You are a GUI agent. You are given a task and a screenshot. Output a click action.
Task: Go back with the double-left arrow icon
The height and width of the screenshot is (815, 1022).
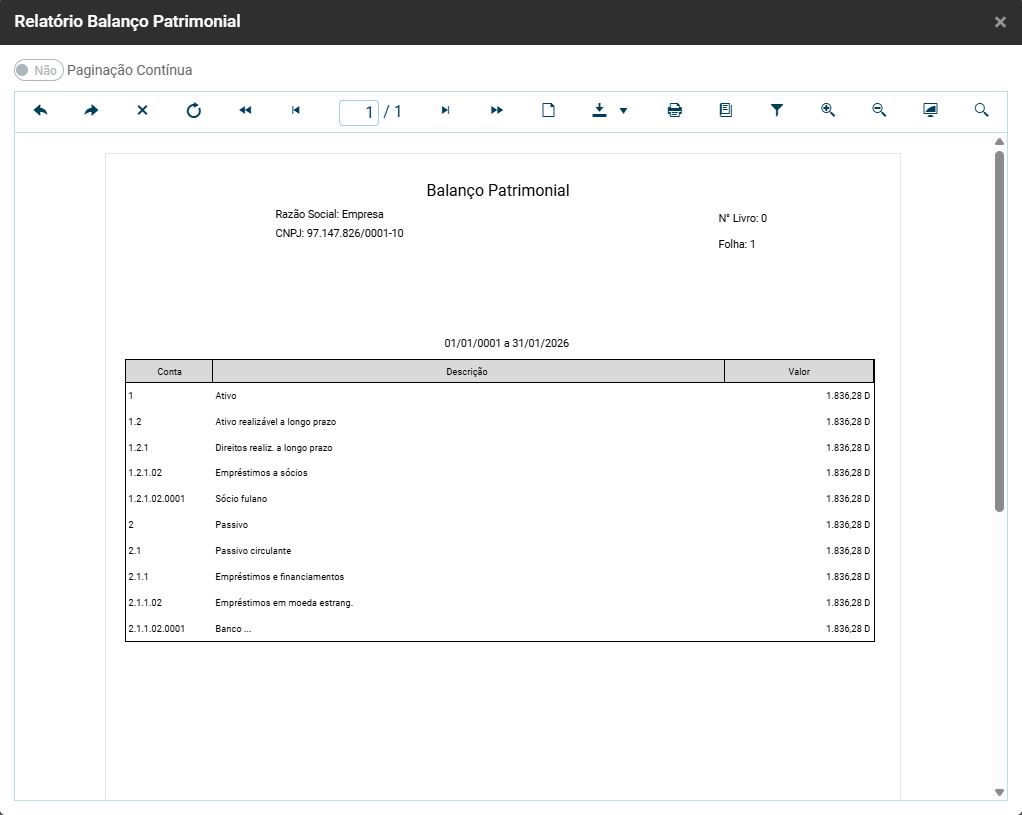pos(245,110)
